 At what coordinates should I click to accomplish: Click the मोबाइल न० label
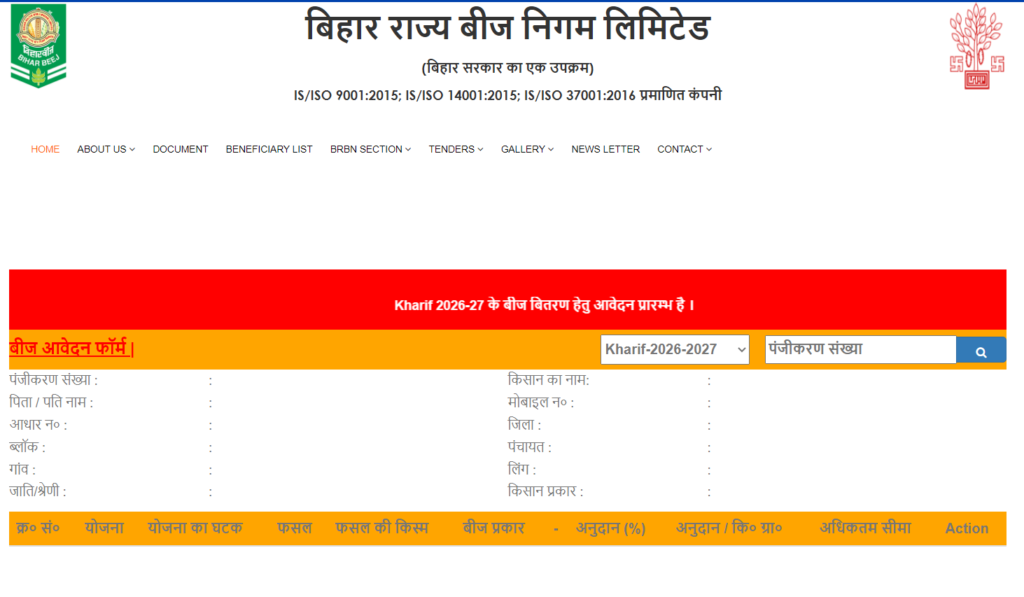(x=541, y=402)
